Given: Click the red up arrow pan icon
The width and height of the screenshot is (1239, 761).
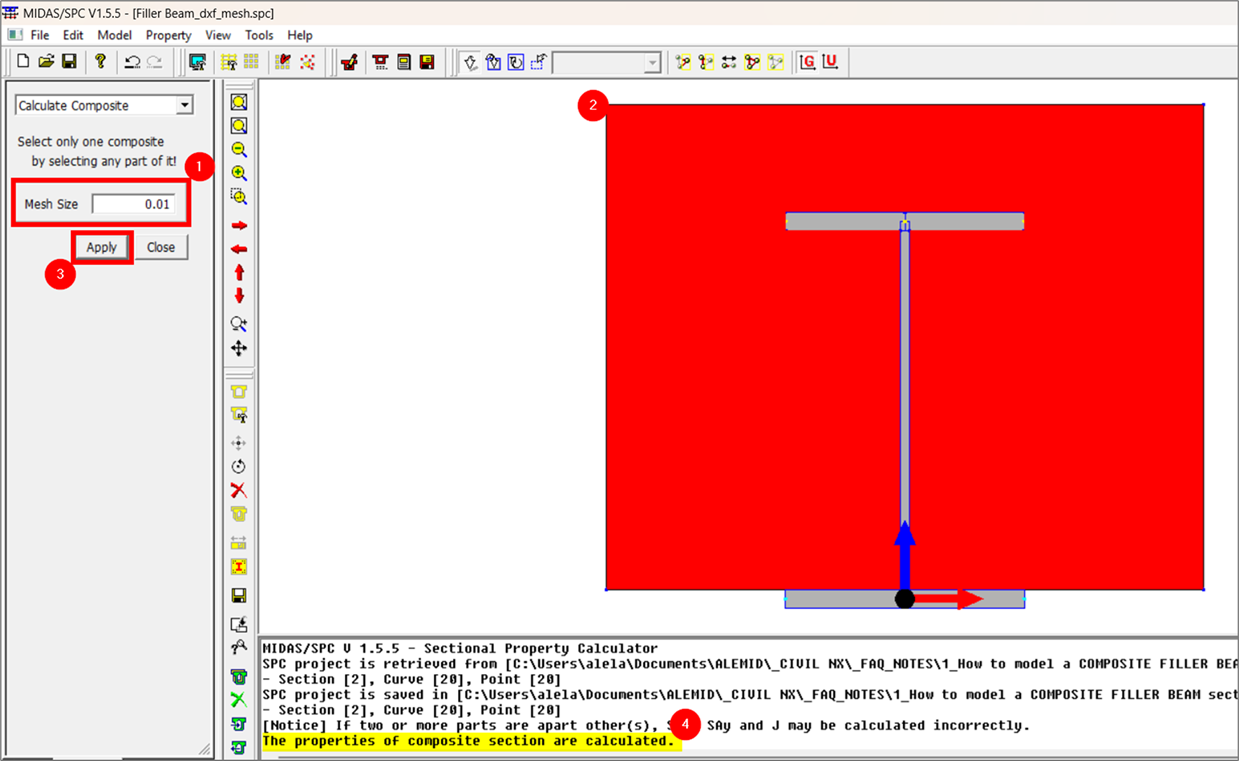Looking at the screenshot, I should click(x=239, y=272).
